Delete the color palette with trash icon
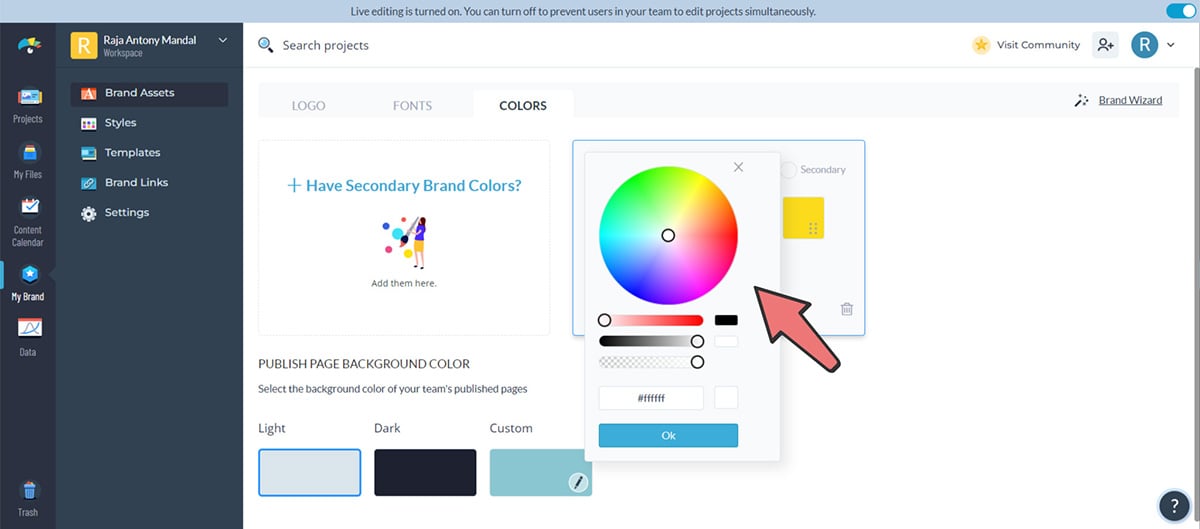The height and width of the screenshot is (529, 1200). [x=847, y=309]
